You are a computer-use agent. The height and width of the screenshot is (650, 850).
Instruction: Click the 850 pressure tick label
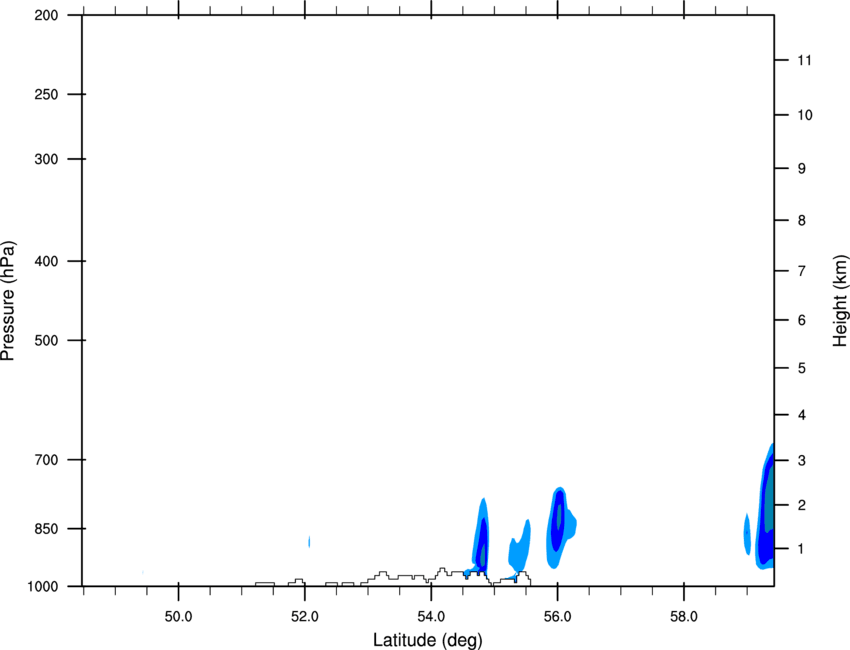(x=46, y=529)
